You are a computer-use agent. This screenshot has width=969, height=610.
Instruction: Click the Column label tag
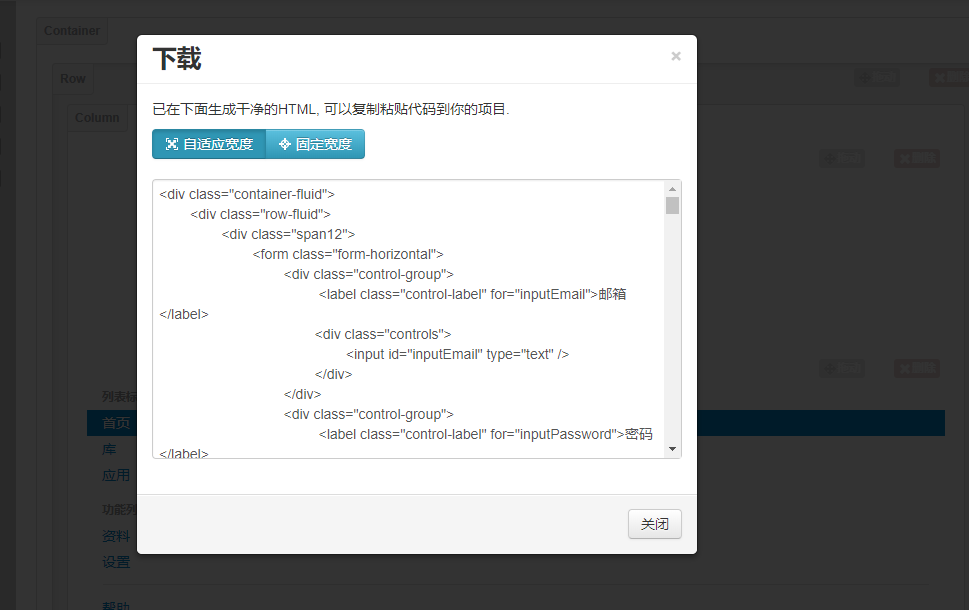pyautogui.click(x=97, y=118)
